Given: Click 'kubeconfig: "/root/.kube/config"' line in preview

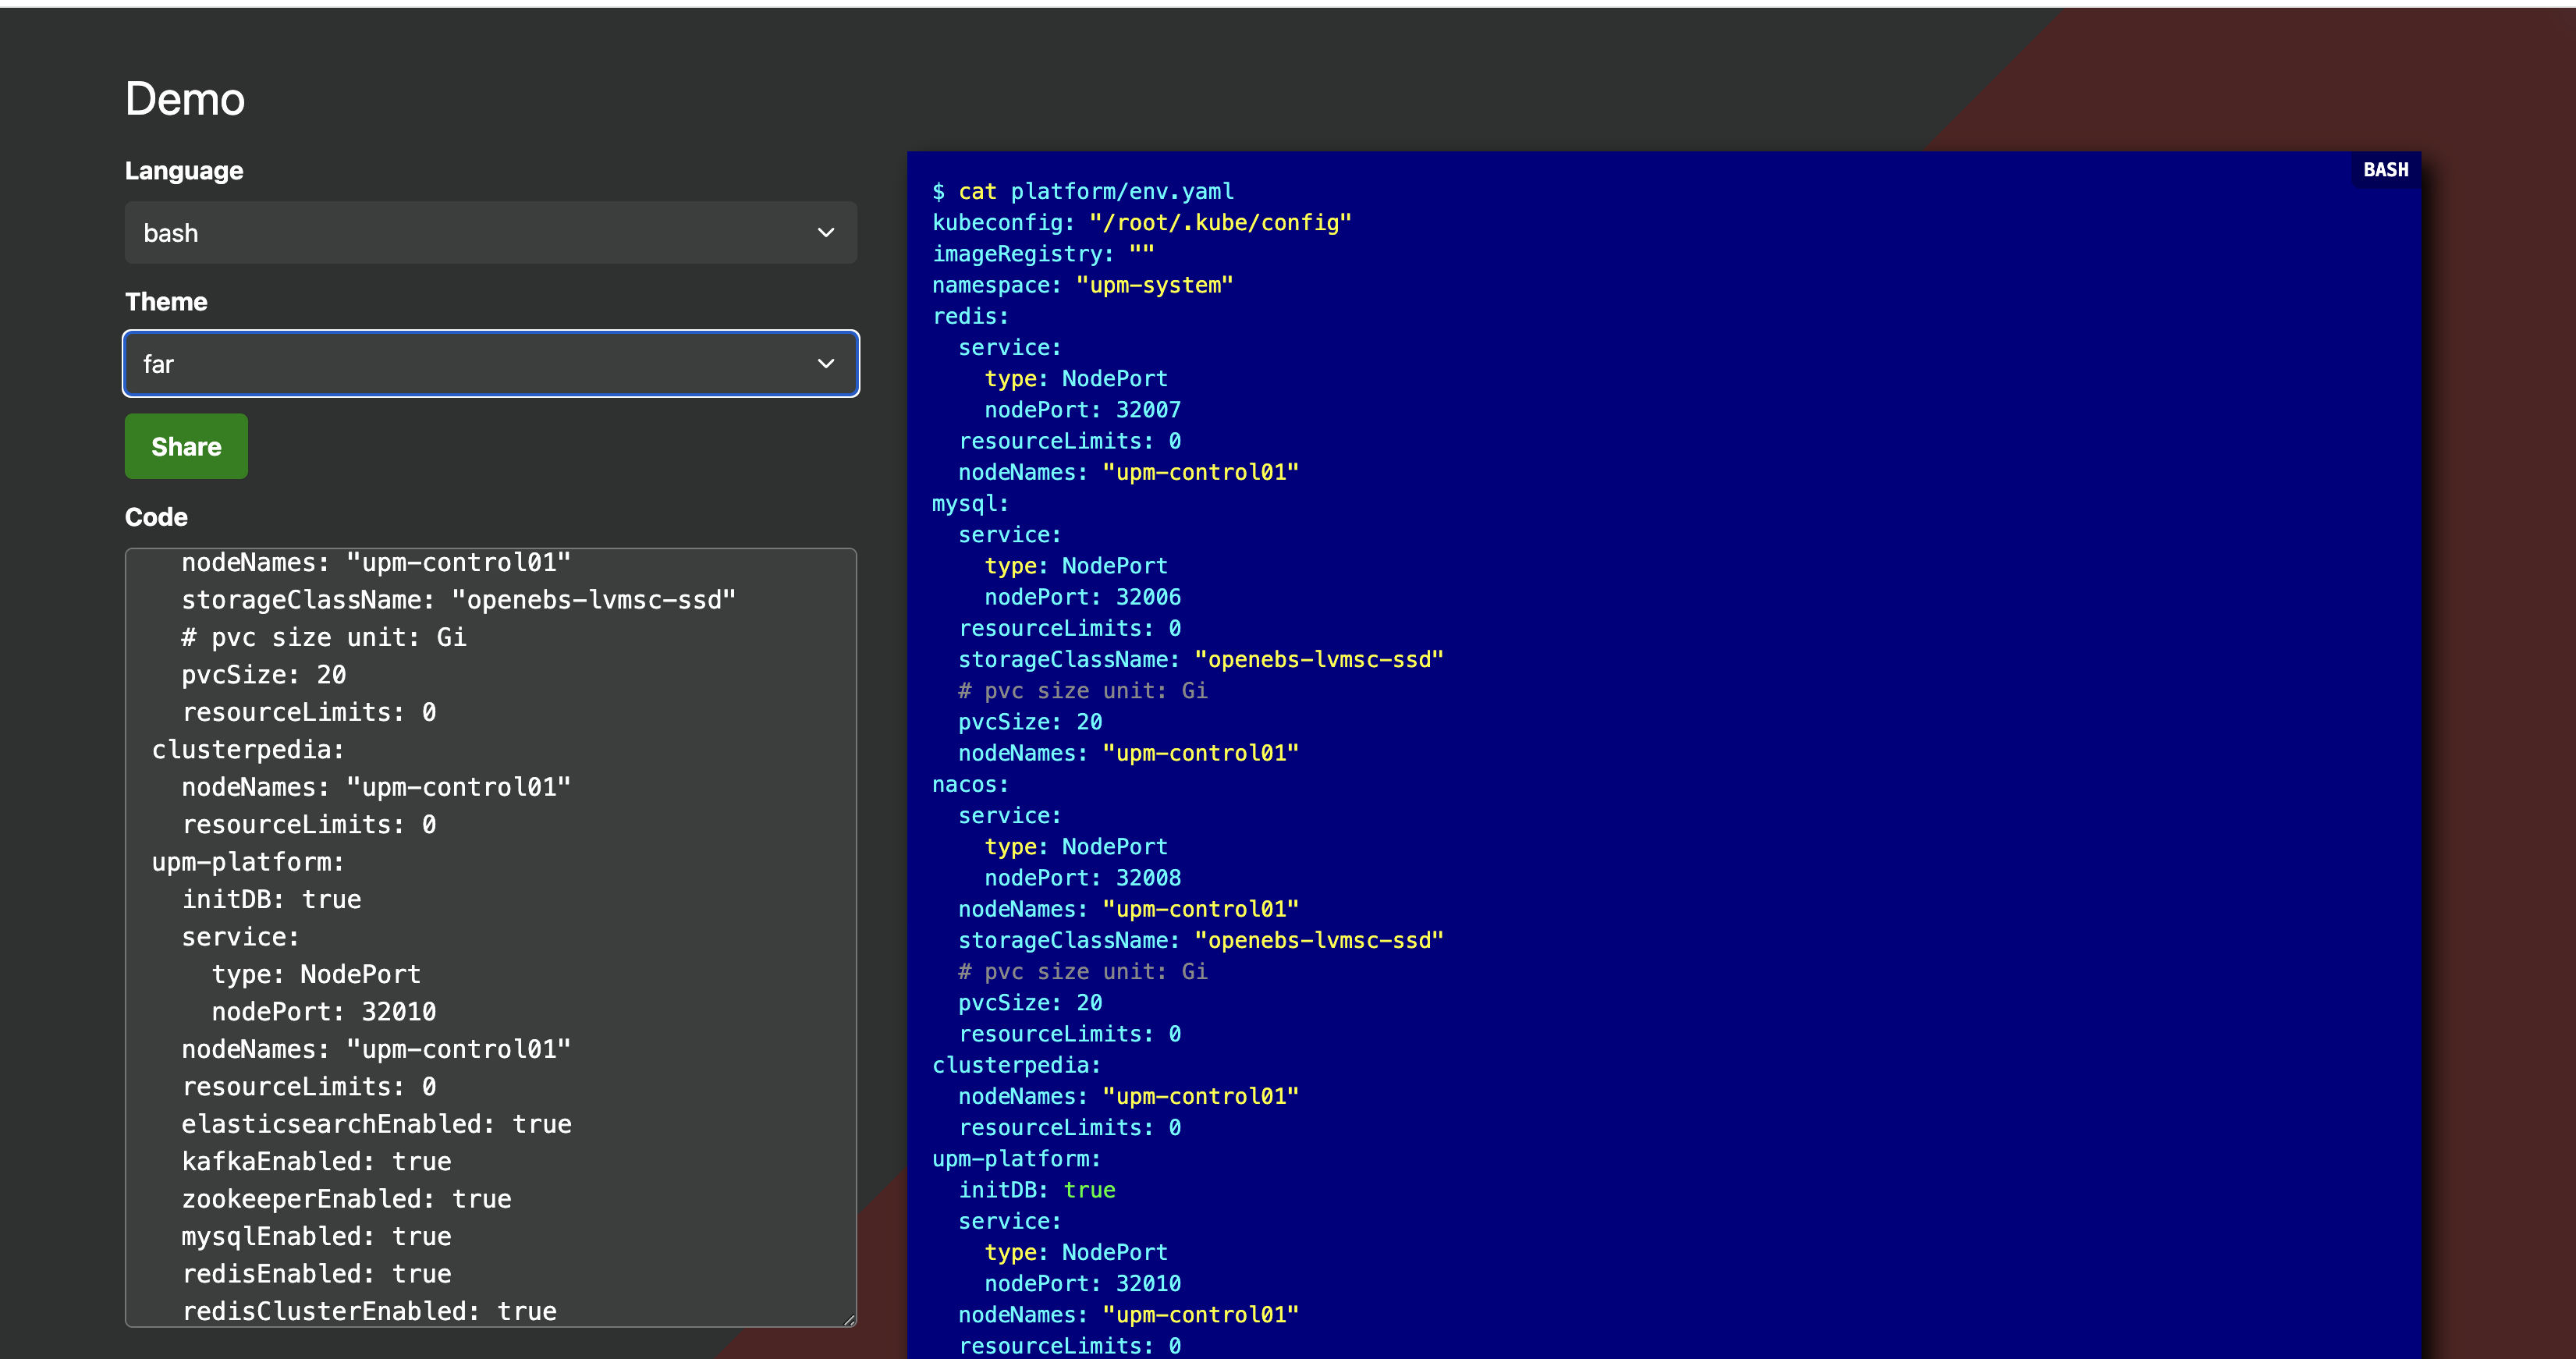Looking at the screenshot, I should [1142, 222].
